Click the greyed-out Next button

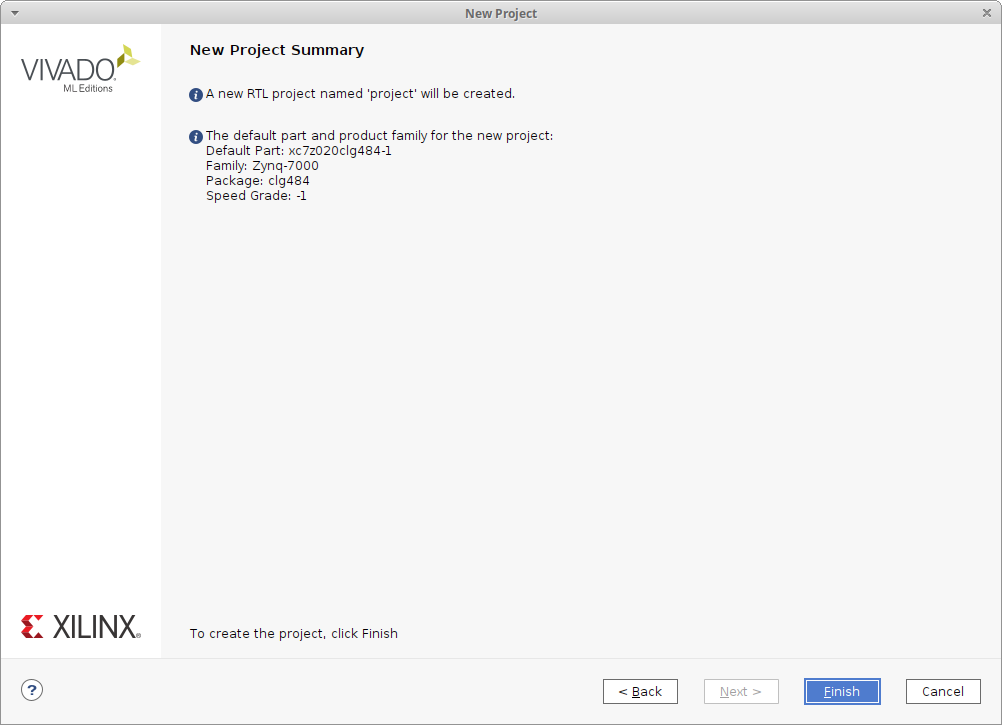pyautogui.click(x=741, y=691)
